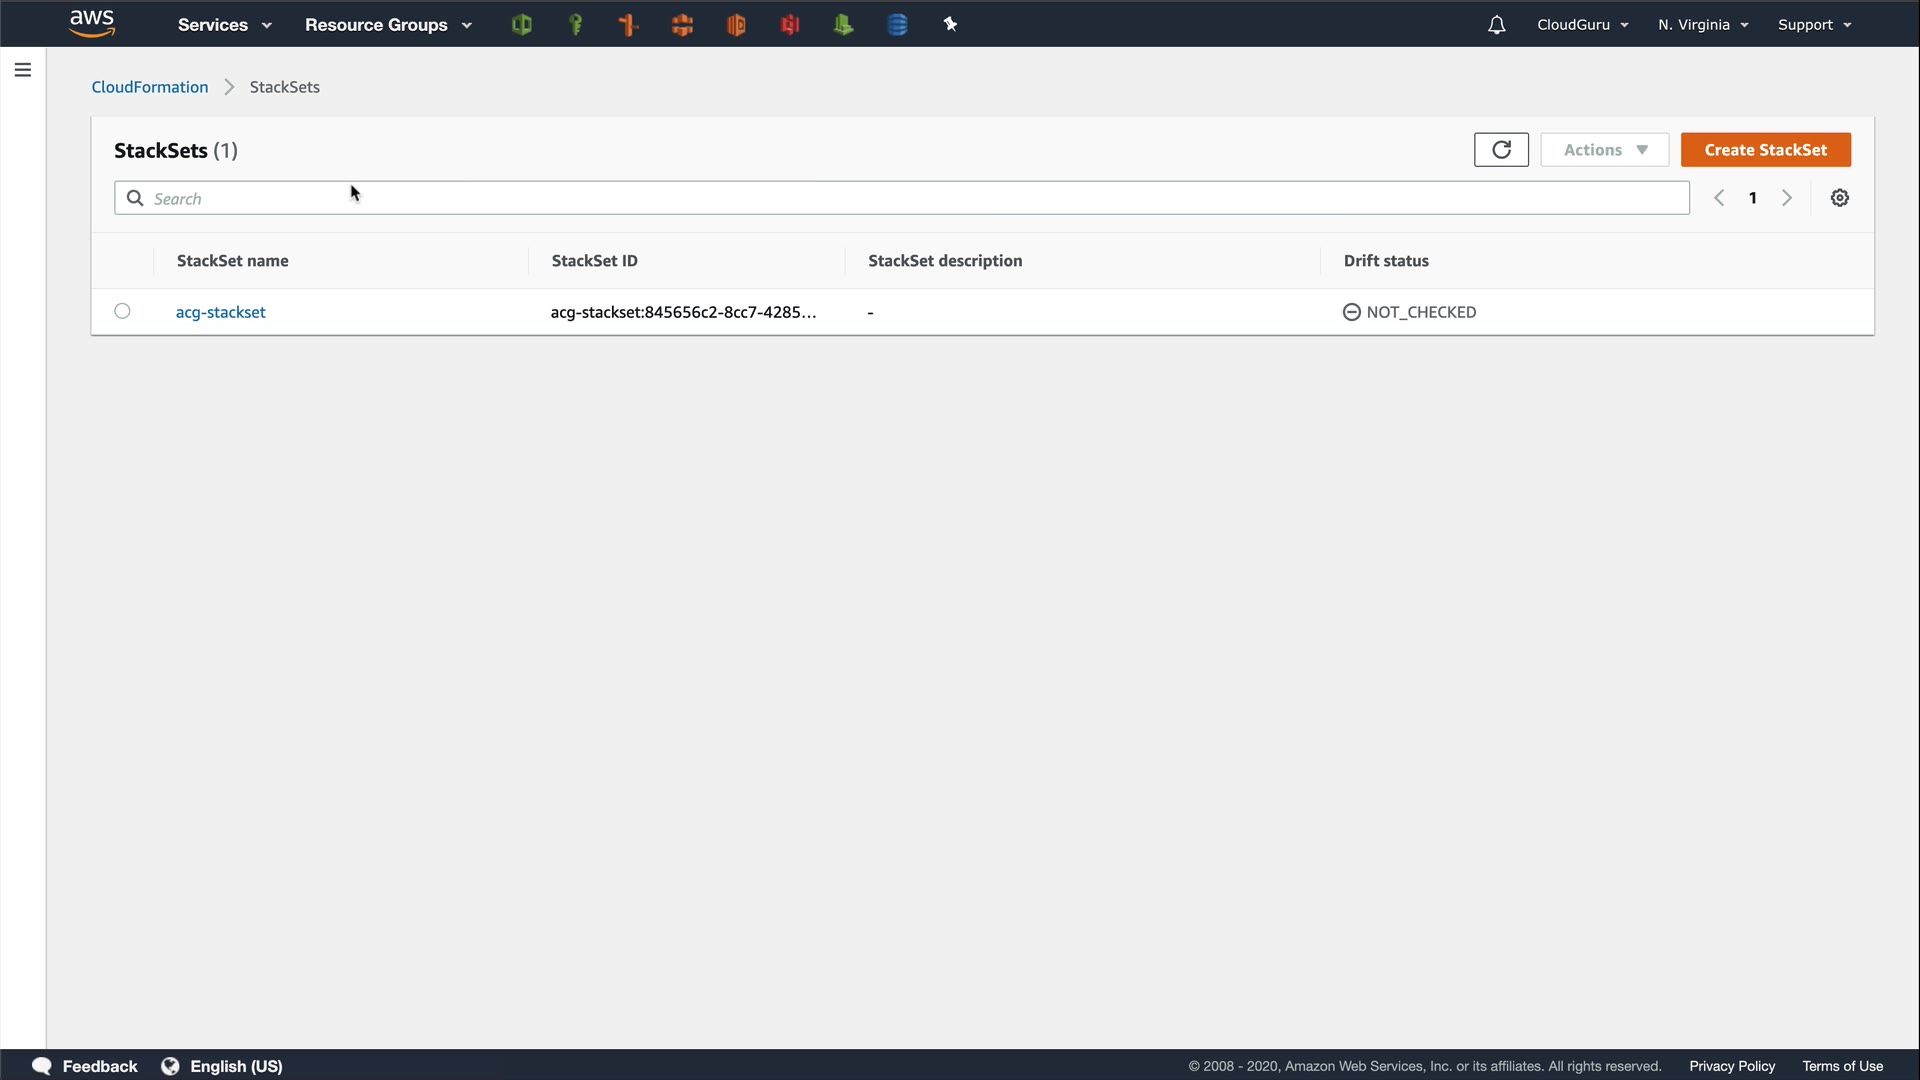Open the red S3 shortcut icon
Screen dimensions: 1920x1080
(x=790, y=25)
